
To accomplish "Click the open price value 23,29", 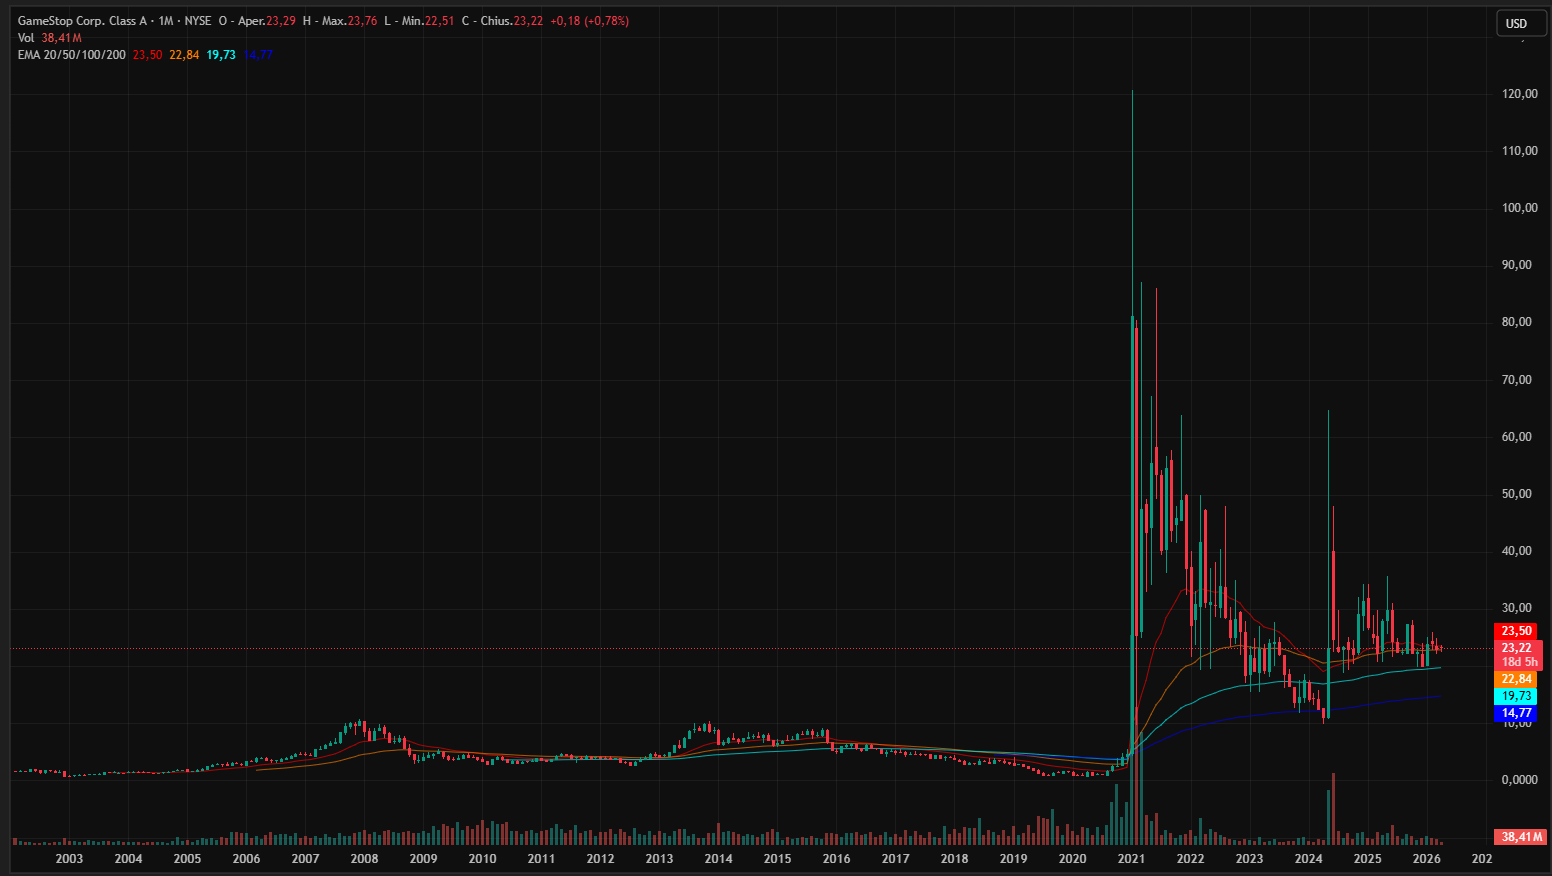I will [x=281, y=21].
